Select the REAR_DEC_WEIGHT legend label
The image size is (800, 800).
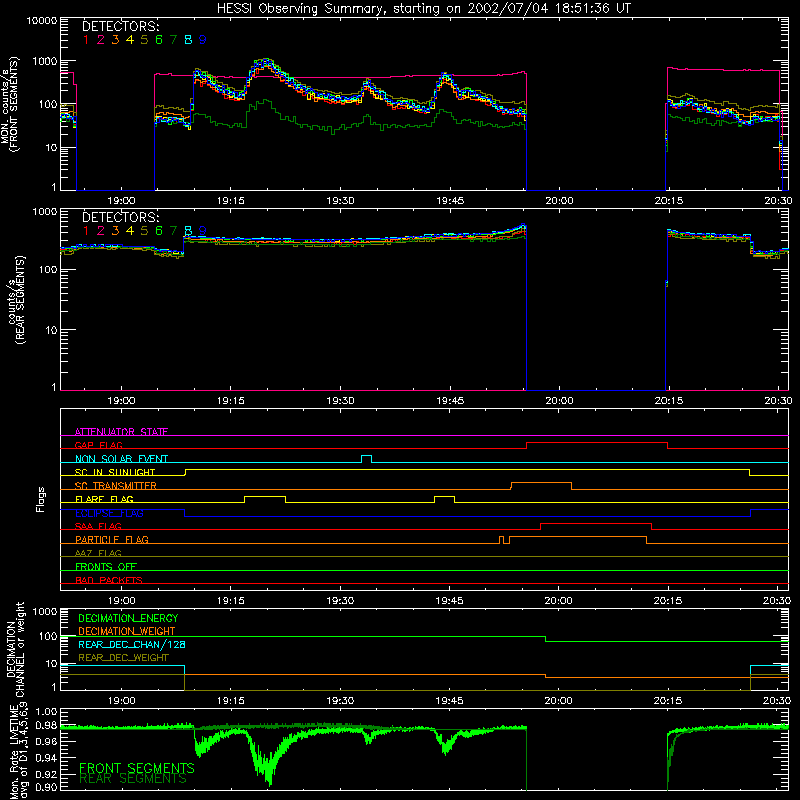click(123, 658)
